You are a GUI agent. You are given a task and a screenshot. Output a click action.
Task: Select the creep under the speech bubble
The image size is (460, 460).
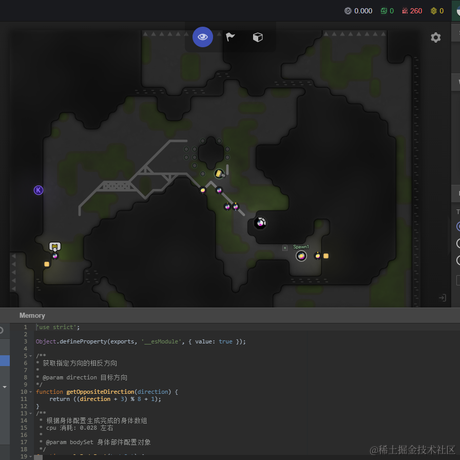coord(55,256)
